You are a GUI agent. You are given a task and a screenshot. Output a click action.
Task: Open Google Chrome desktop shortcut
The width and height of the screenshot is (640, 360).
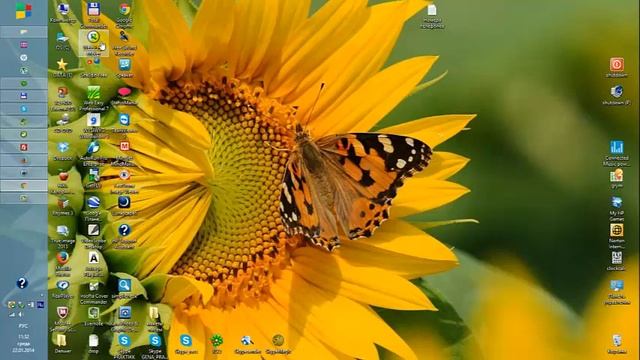click(x=124, y=15)
